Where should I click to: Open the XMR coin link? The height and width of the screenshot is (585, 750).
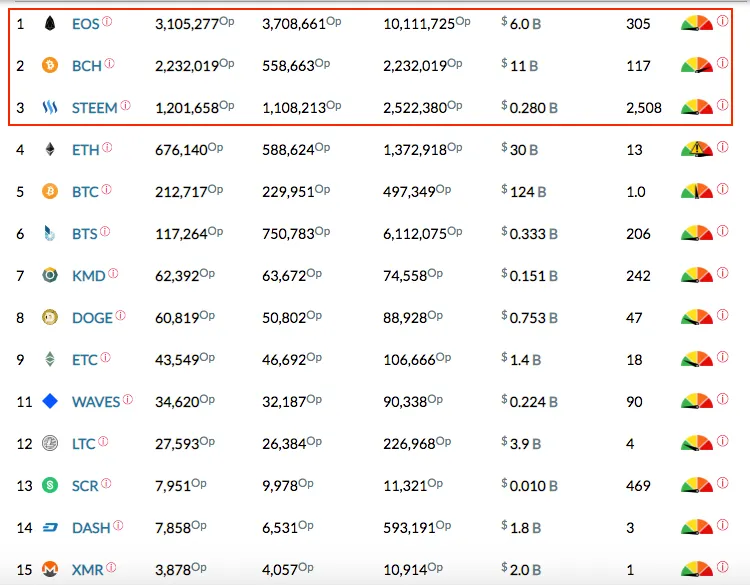88,570
